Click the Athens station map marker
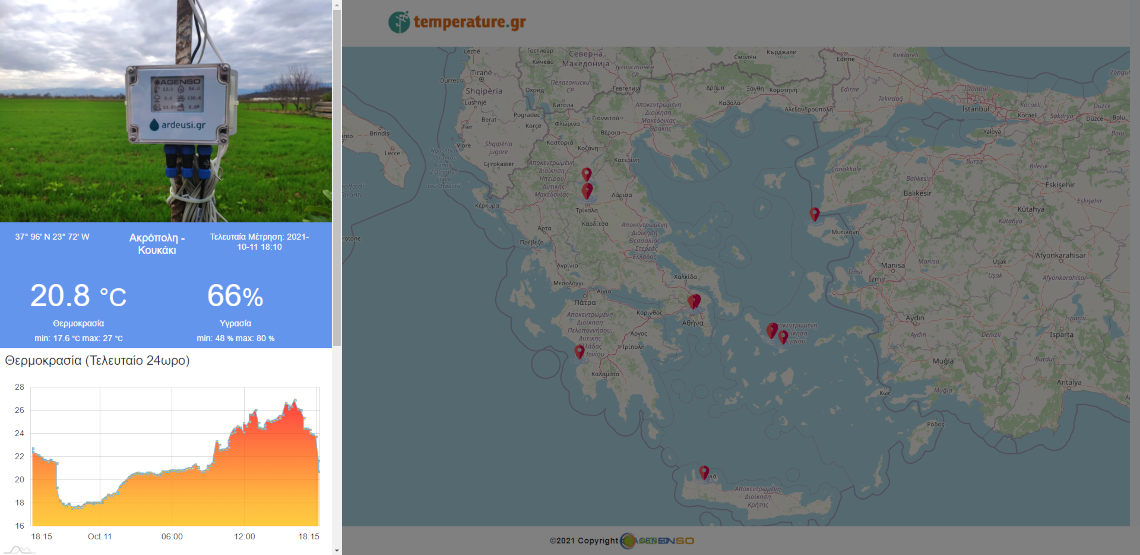1140x555 pixels. tap(693, 301)
